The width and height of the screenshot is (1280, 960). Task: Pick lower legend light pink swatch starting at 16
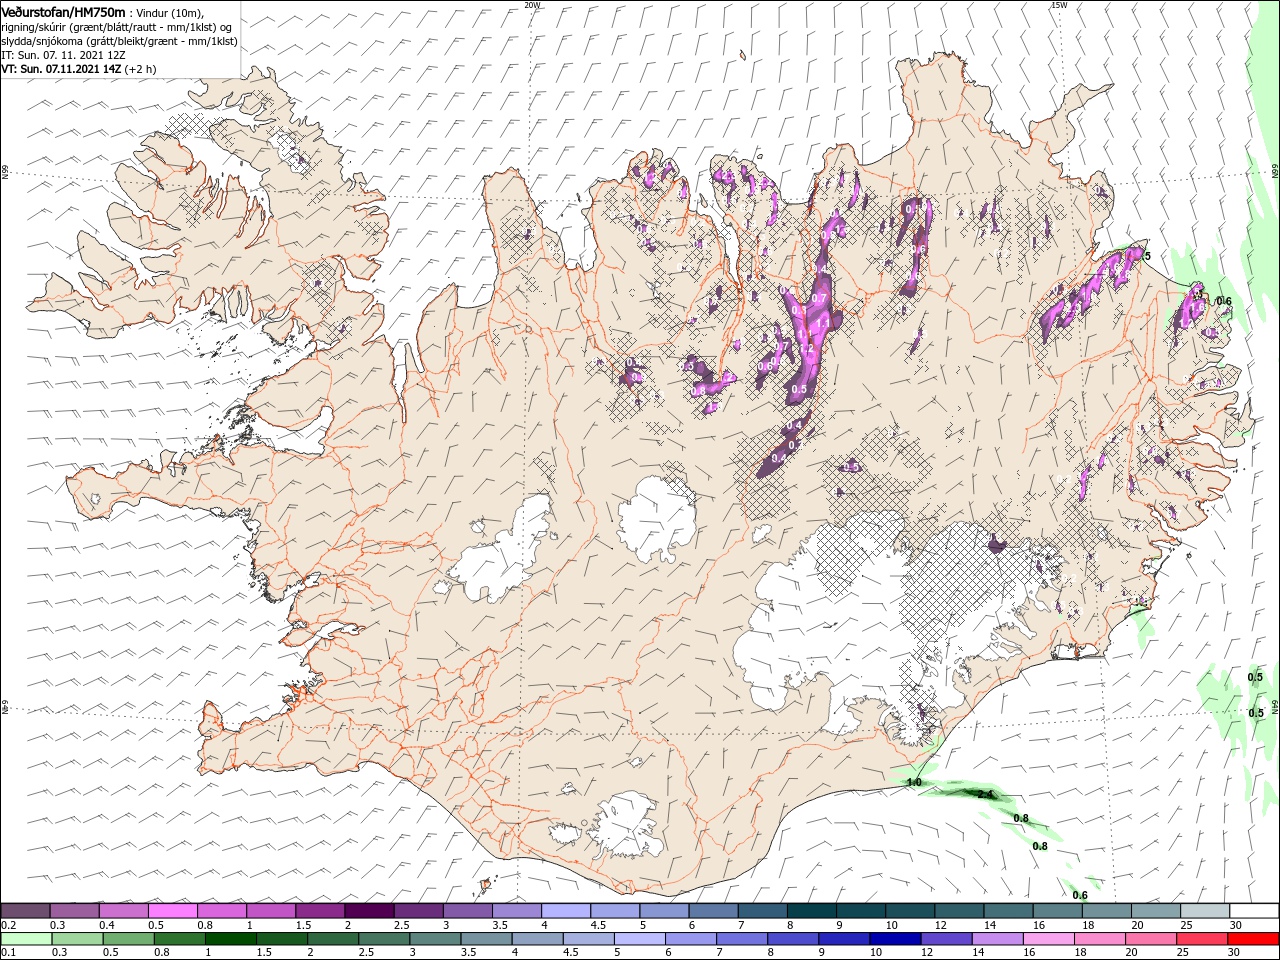1047,939
